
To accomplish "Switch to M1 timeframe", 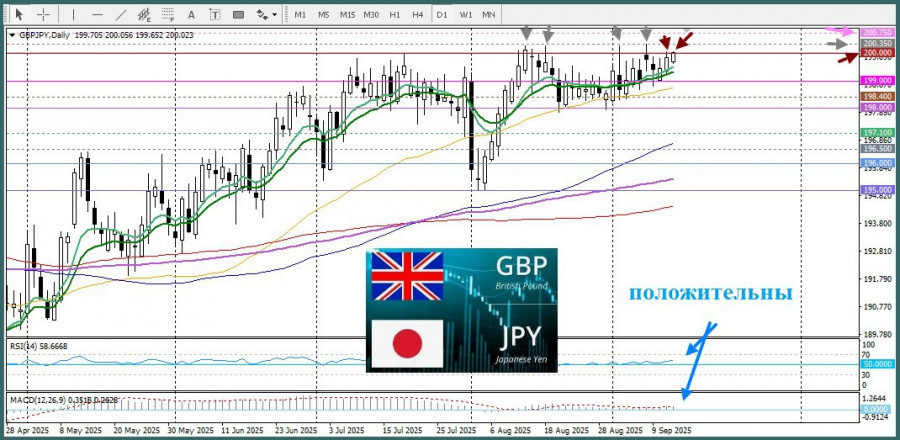I will (300, 15).
